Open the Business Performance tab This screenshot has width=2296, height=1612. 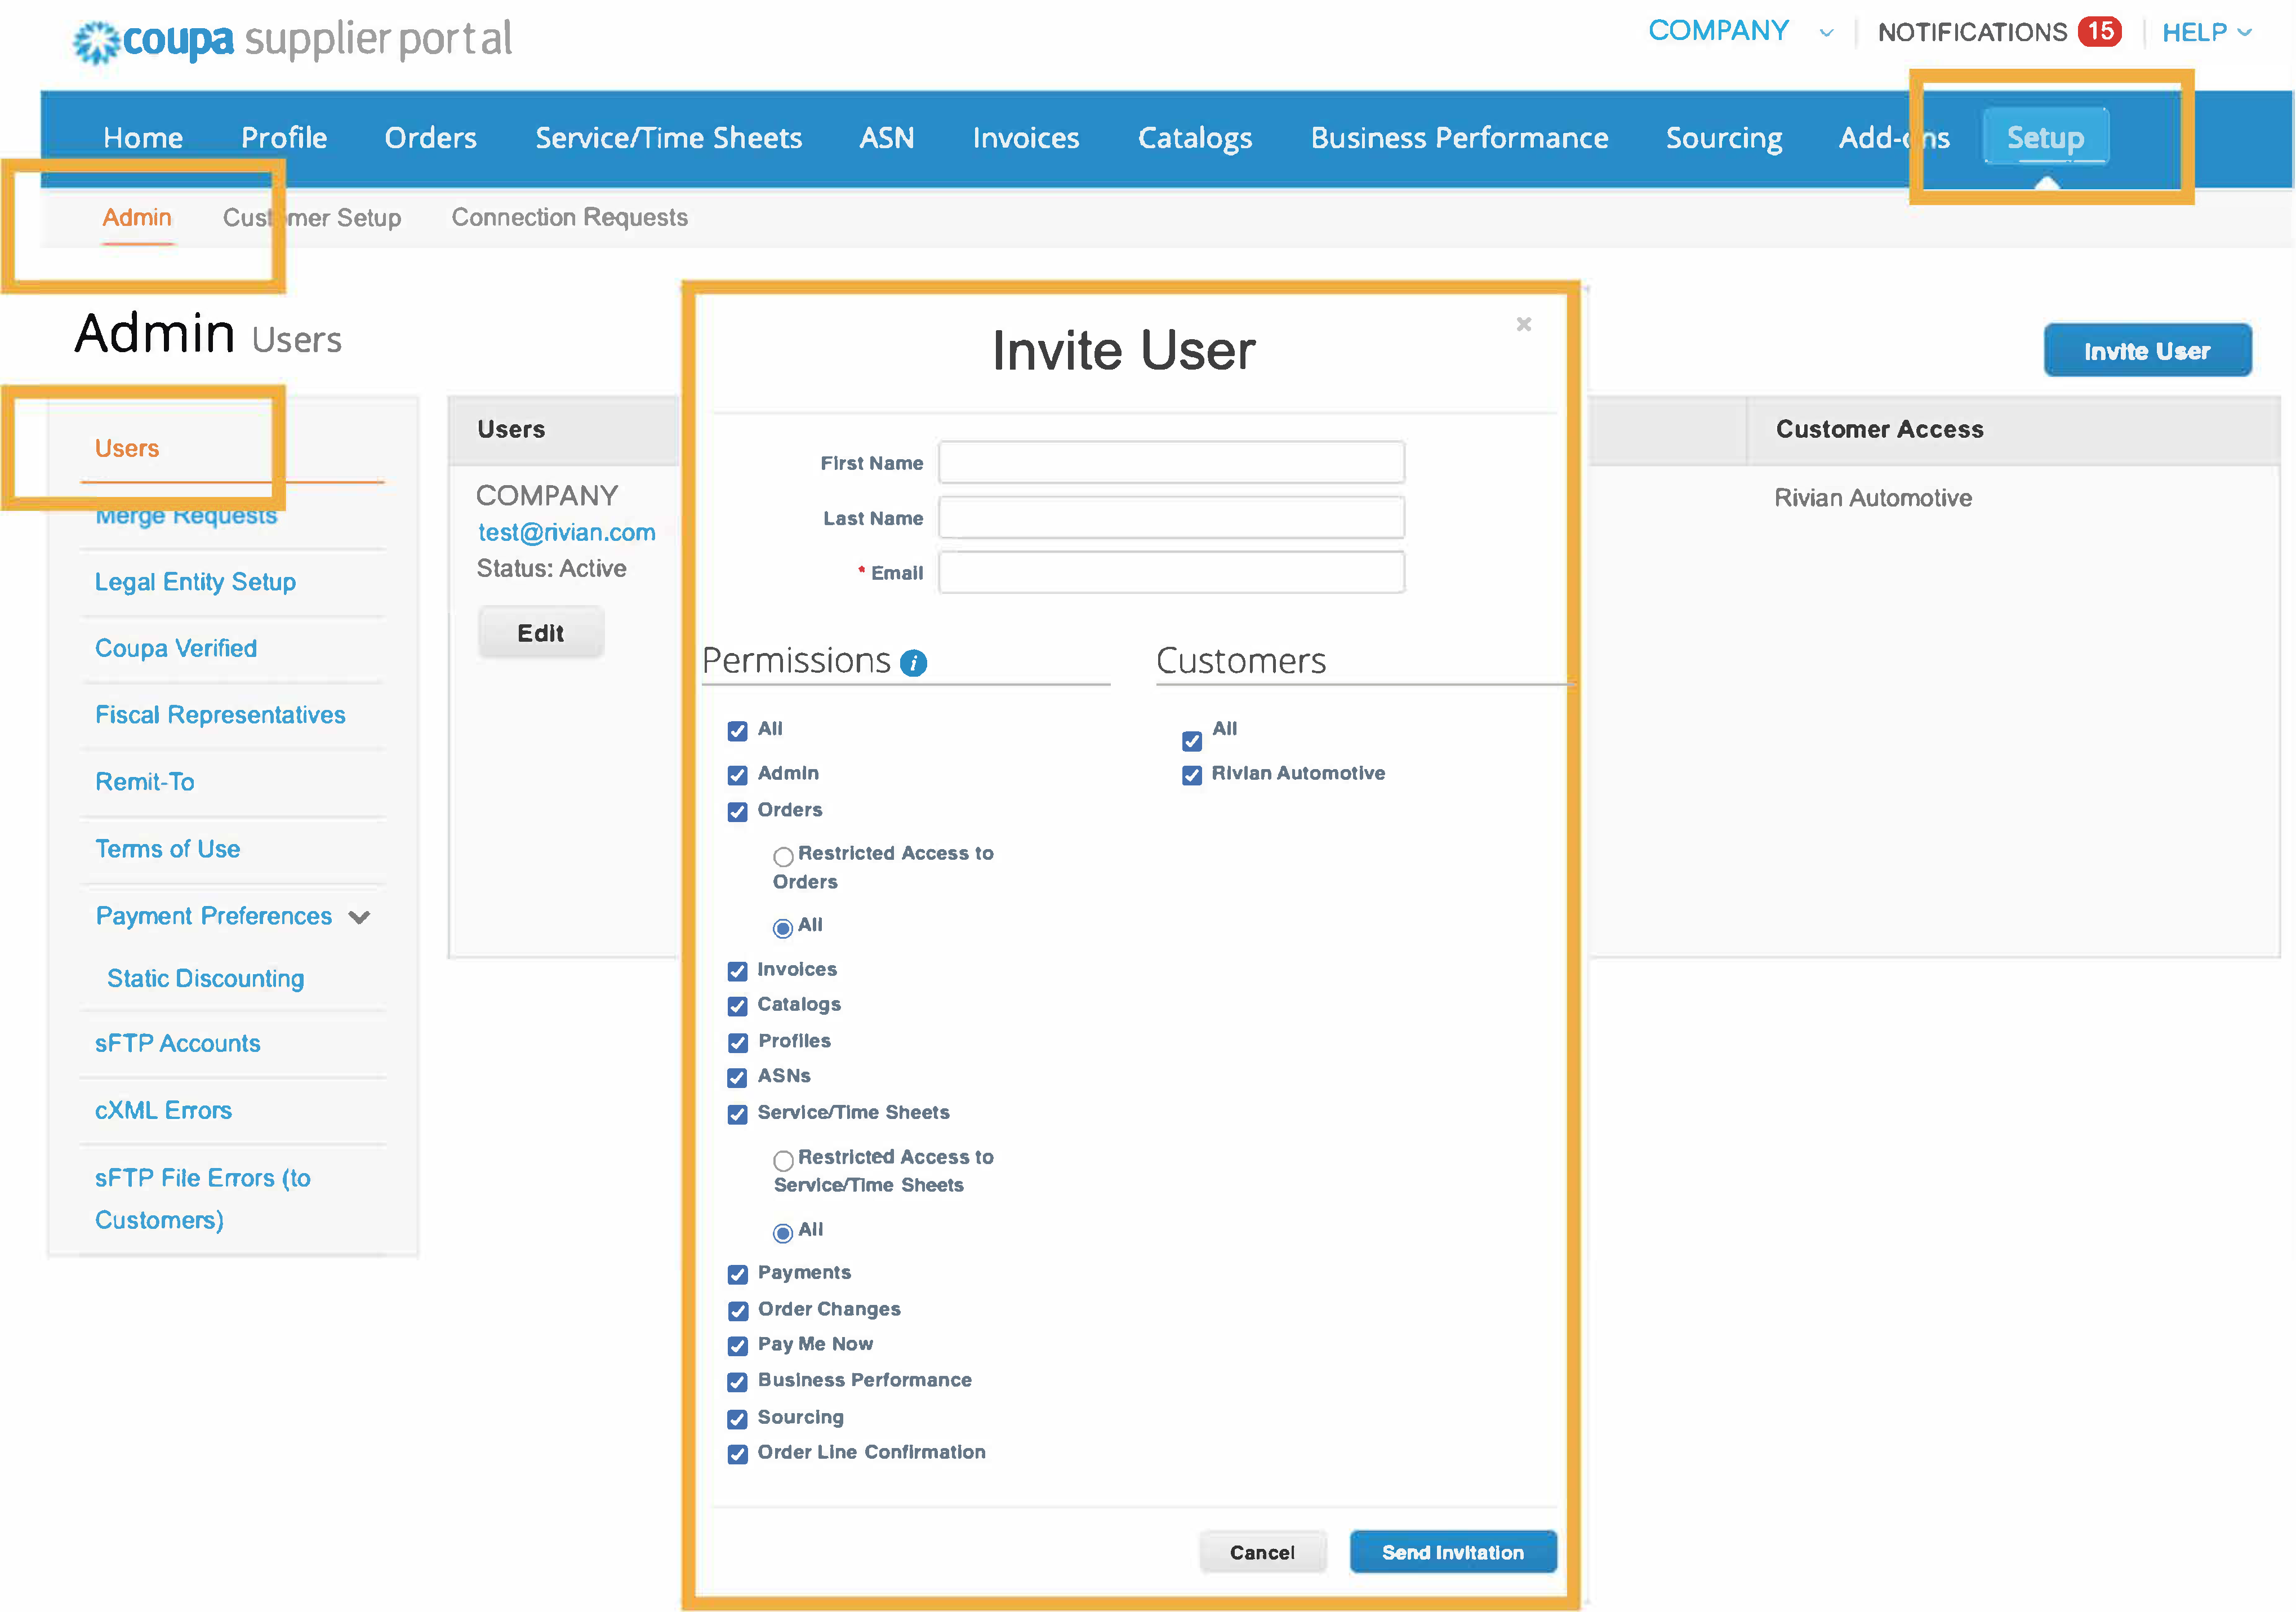click(x=1459, y=138)
